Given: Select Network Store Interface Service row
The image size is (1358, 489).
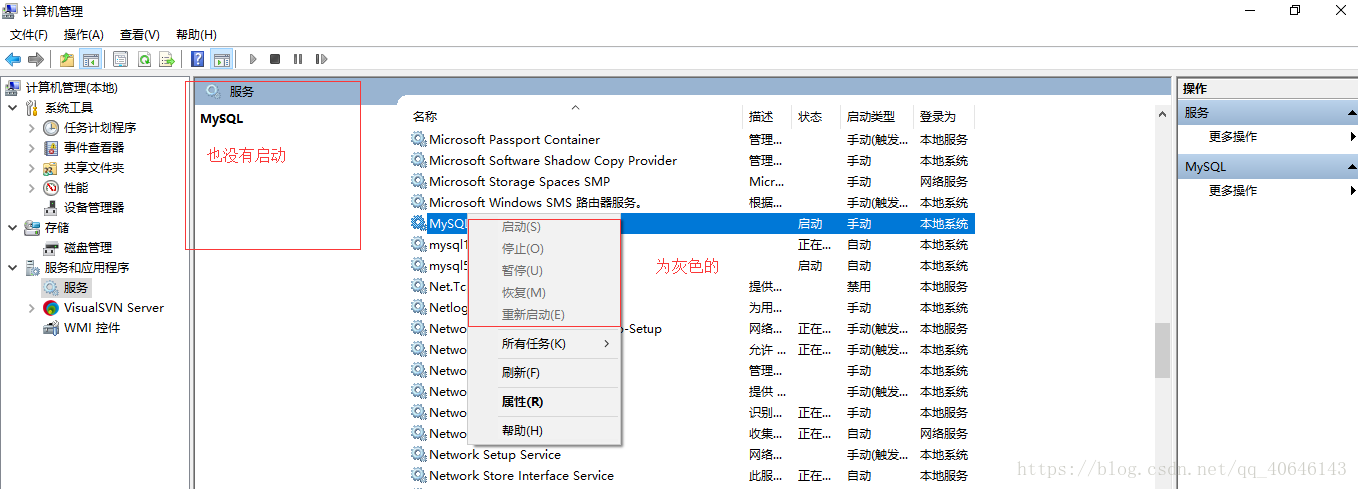Looking at the screenshot, I should (x=691, y=476).
